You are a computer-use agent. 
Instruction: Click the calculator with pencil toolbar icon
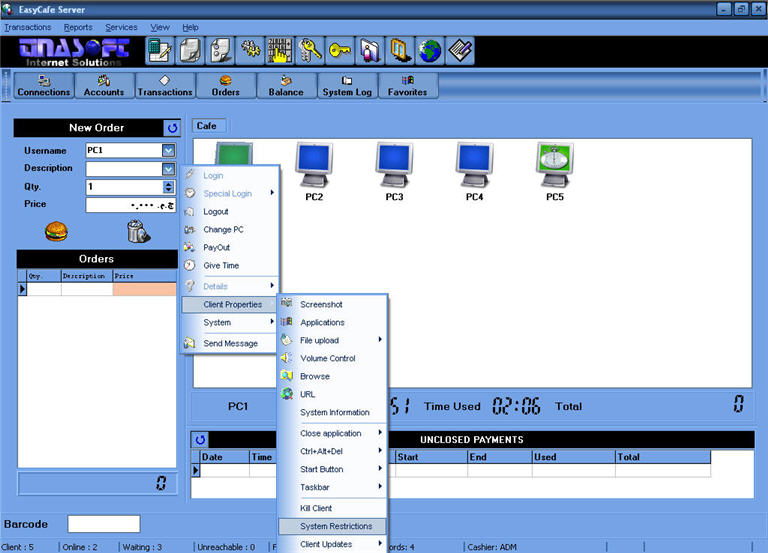click(x=160, y=50)
